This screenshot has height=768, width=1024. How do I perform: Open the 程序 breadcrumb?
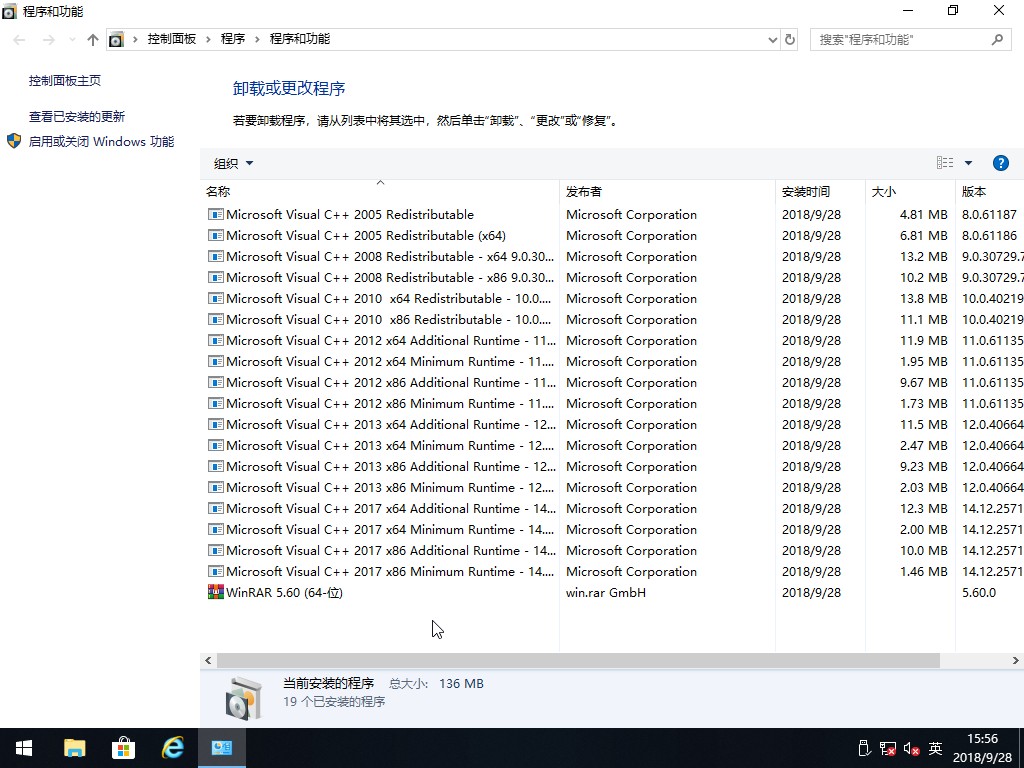tap(232, 39)
